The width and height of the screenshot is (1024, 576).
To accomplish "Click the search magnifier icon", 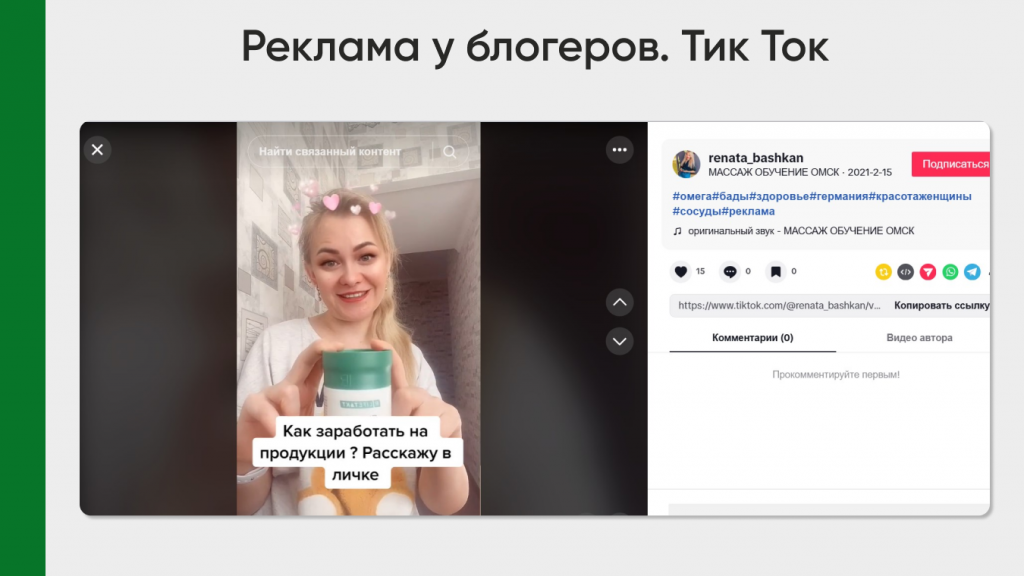I will [450, 152].
